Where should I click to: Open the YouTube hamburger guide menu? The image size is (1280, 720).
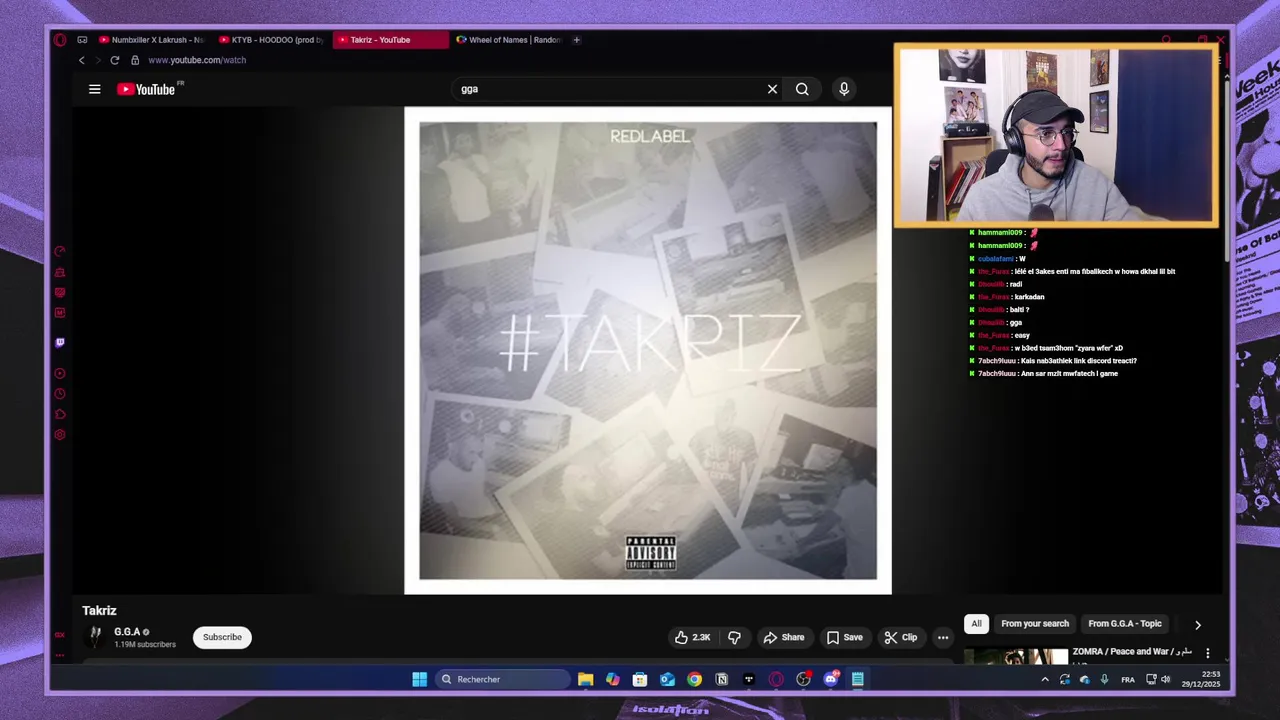(95, 89)
